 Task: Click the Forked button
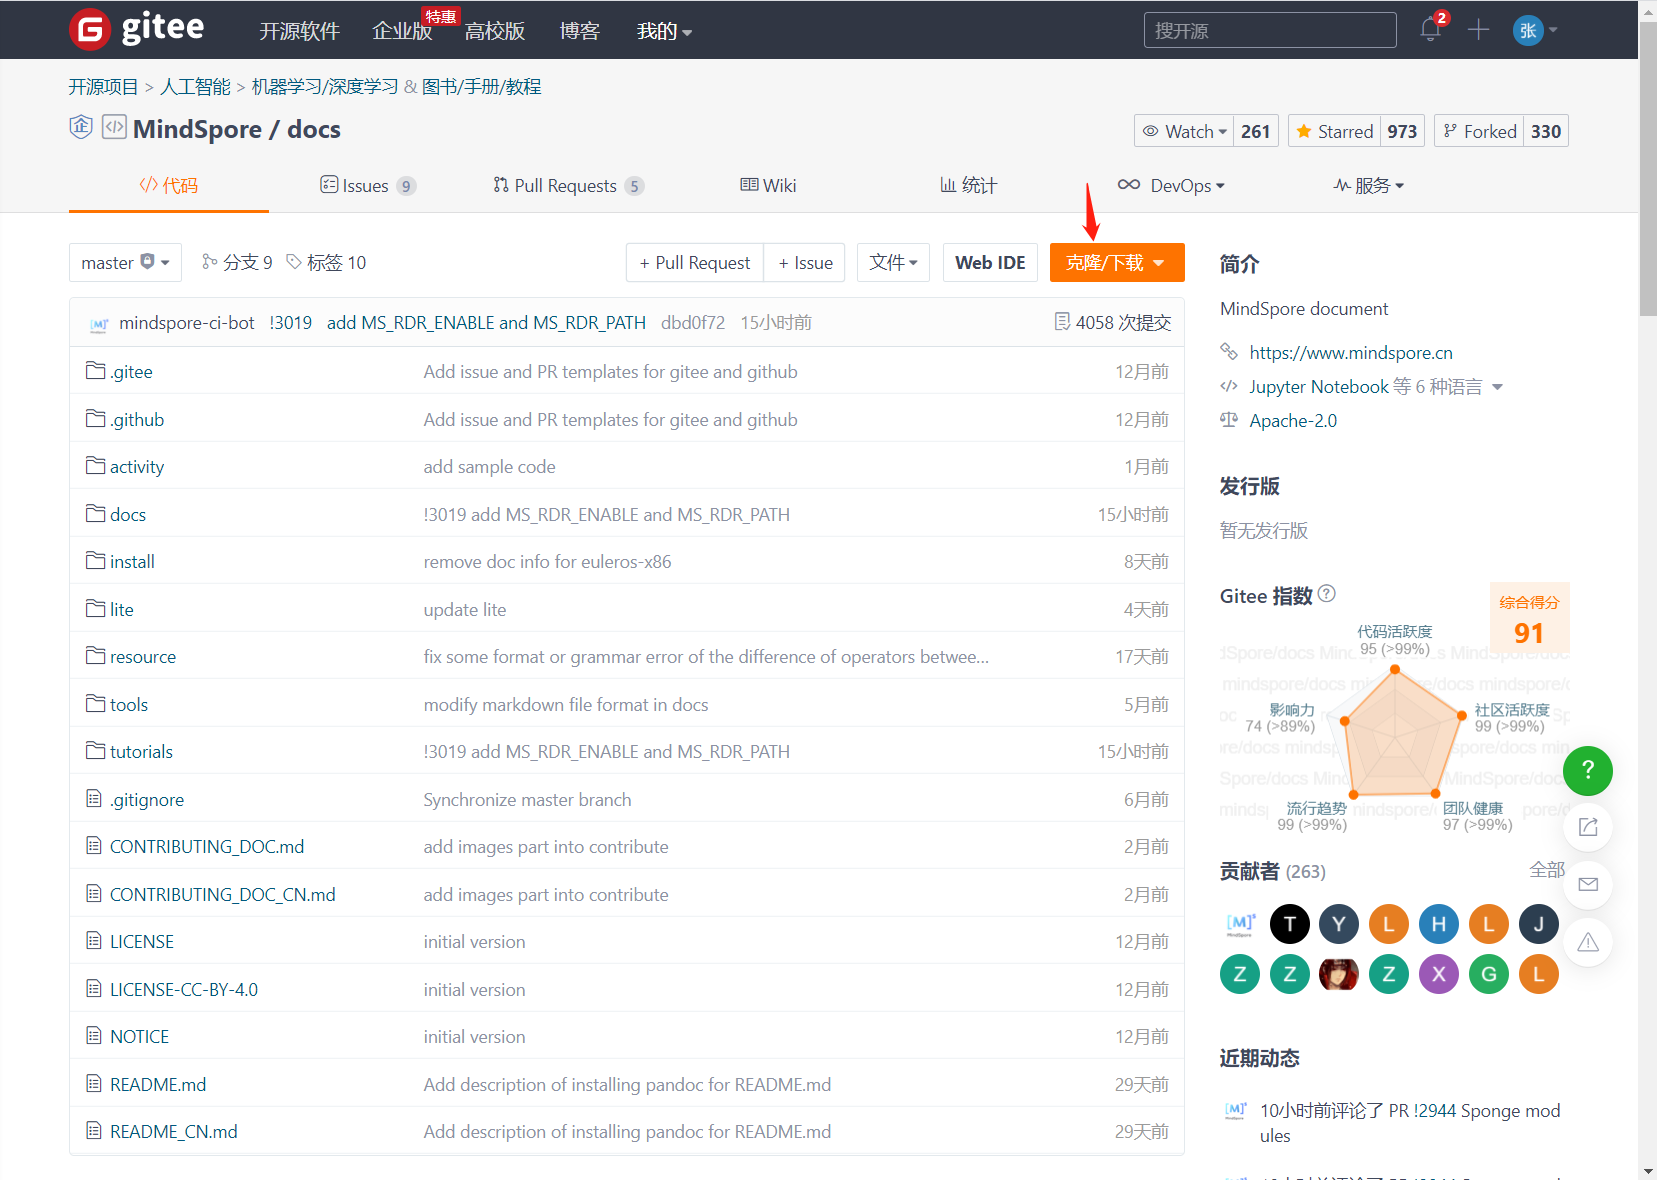(x=1479, y=131)
